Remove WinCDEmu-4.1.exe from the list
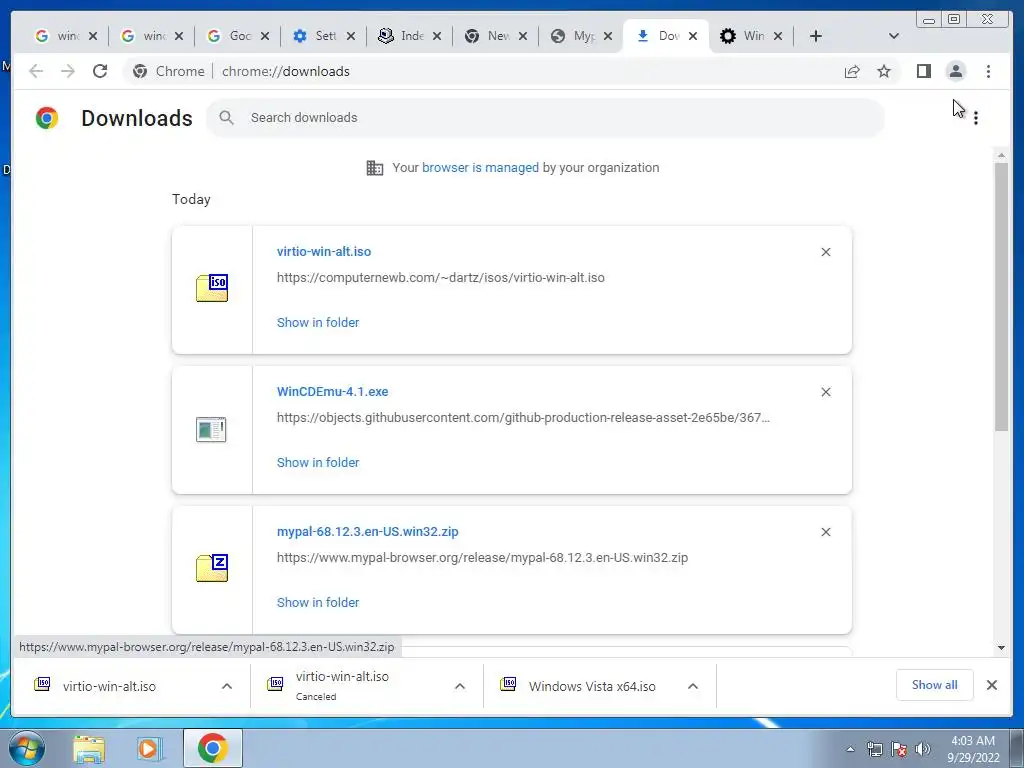 (825, 392)
